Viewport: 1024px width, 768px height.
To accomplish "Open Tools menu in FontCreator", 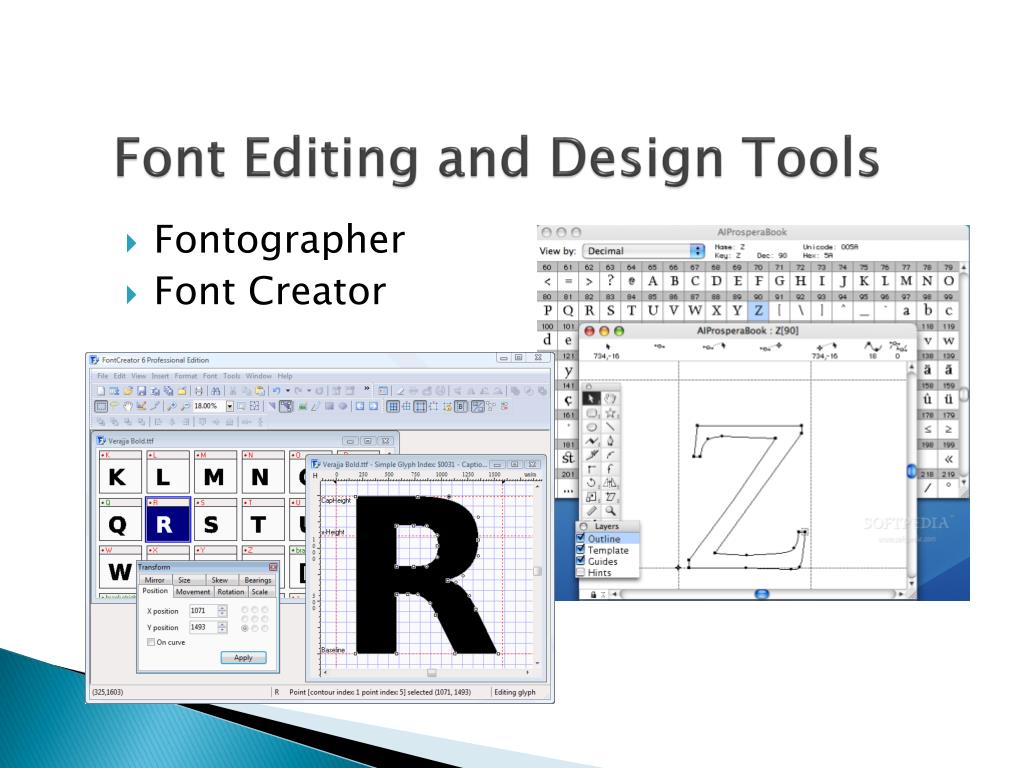I will [232, 376].
